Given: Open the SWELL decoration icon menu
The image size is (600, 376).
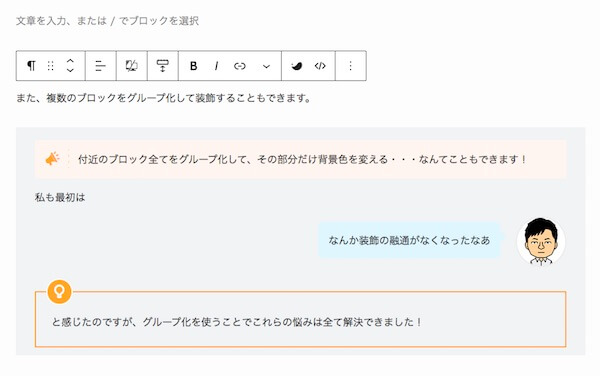Looking at the screenshot, I should coord(297,66).
